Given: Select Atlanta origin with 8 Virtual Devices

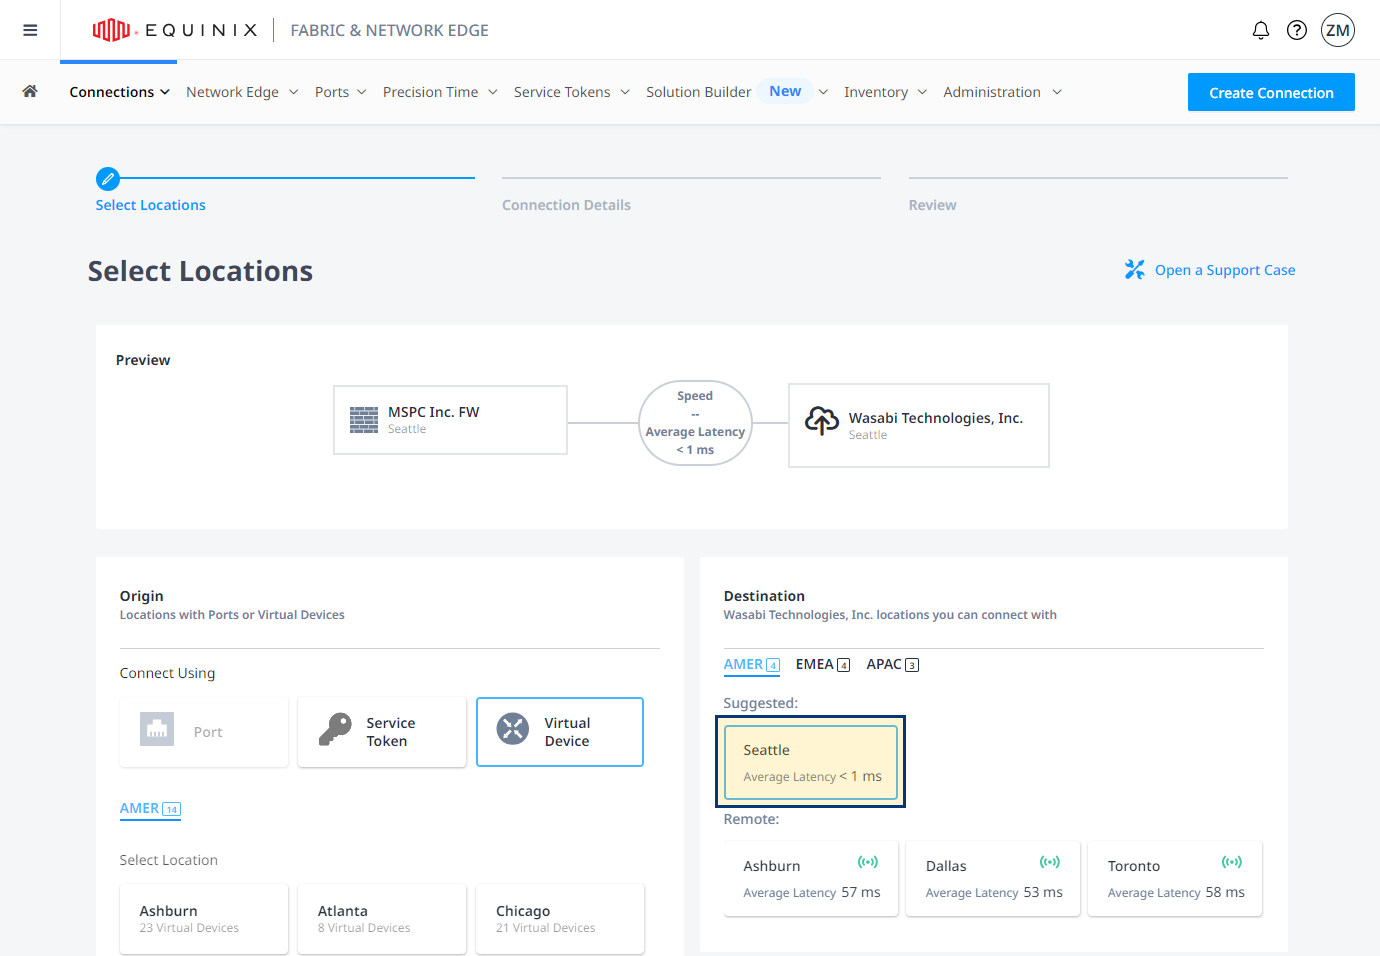Looking at the screenshot, I should 382,919.
